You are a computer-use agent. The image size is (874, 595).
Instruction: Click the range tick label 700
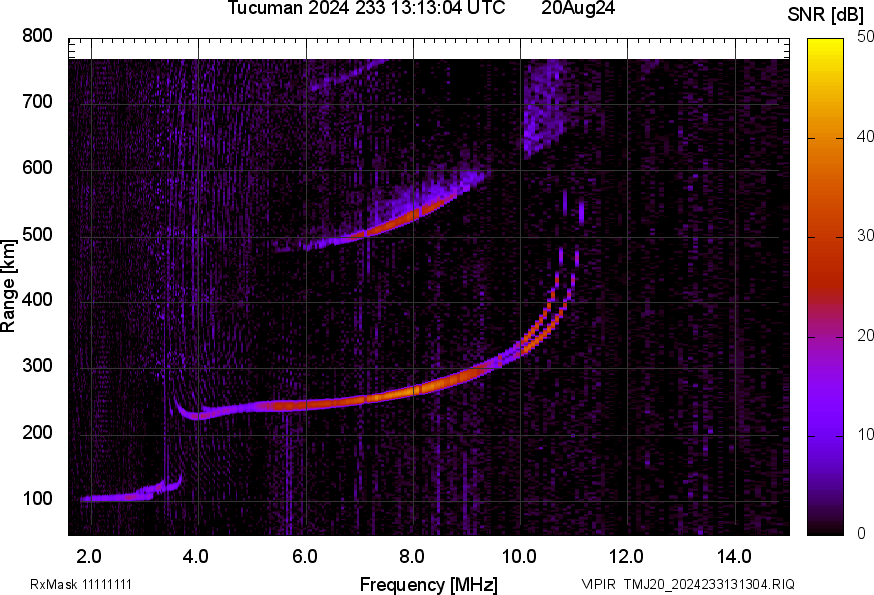point(37,101)
